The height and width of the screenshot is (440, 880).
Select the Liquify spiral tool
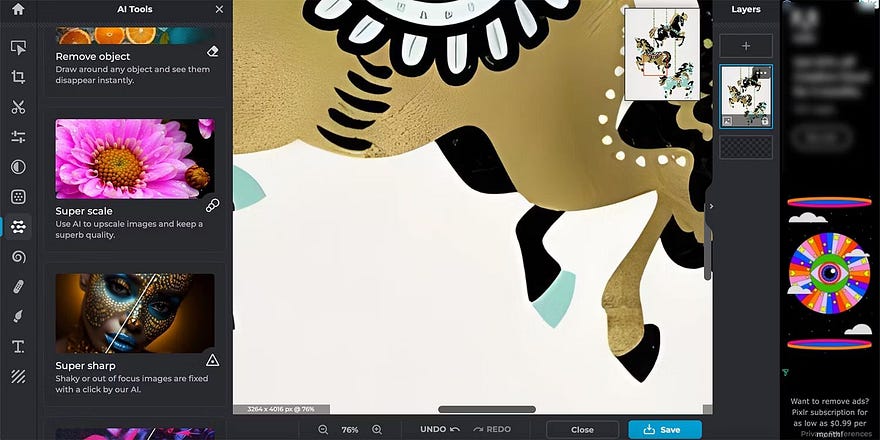click(18, 257)
